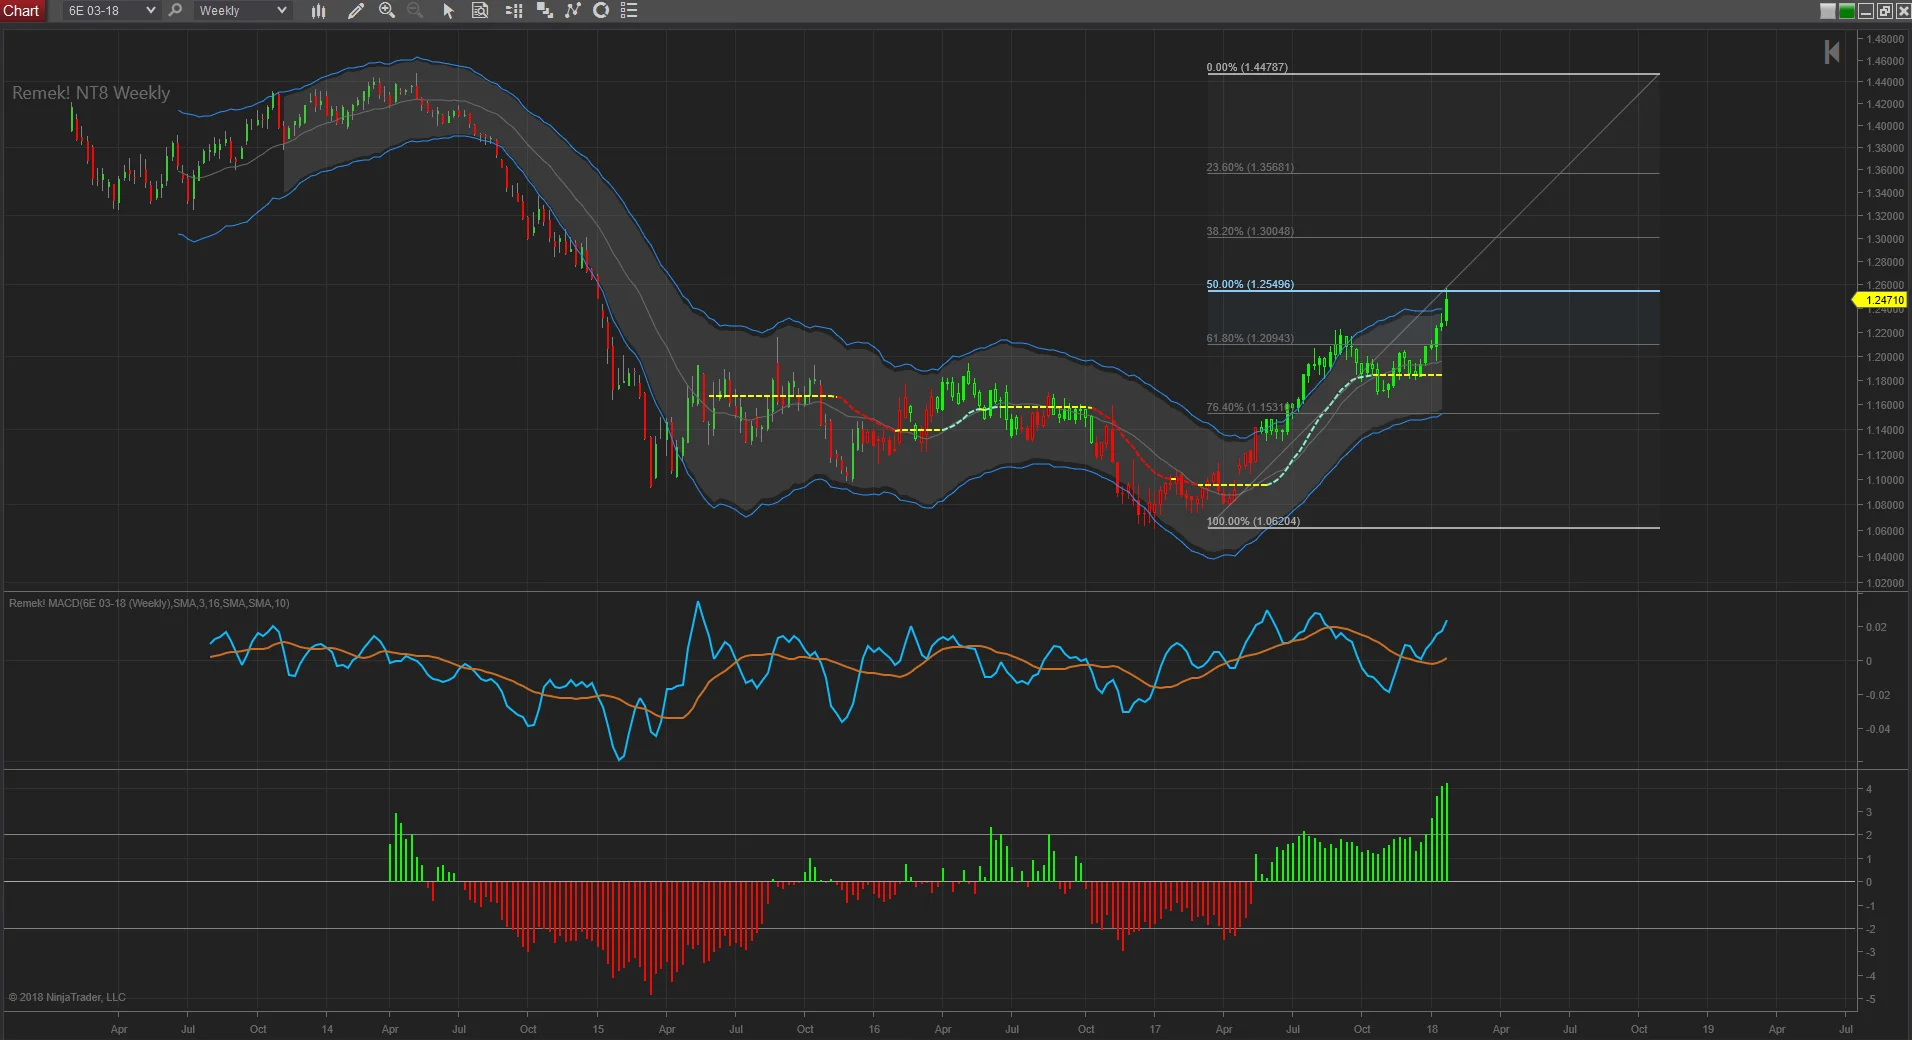This screenshot has width=1912, height=1040.
Task: Click the yellow 1.24710 price marker
Action: click(x=1881, y=300)
